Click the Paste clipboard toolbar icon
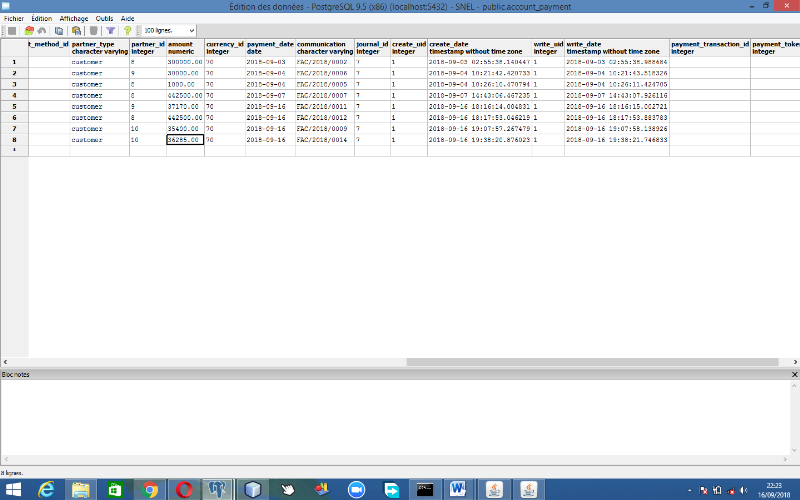This screenshot has height=500, width=800. point(77,31)
